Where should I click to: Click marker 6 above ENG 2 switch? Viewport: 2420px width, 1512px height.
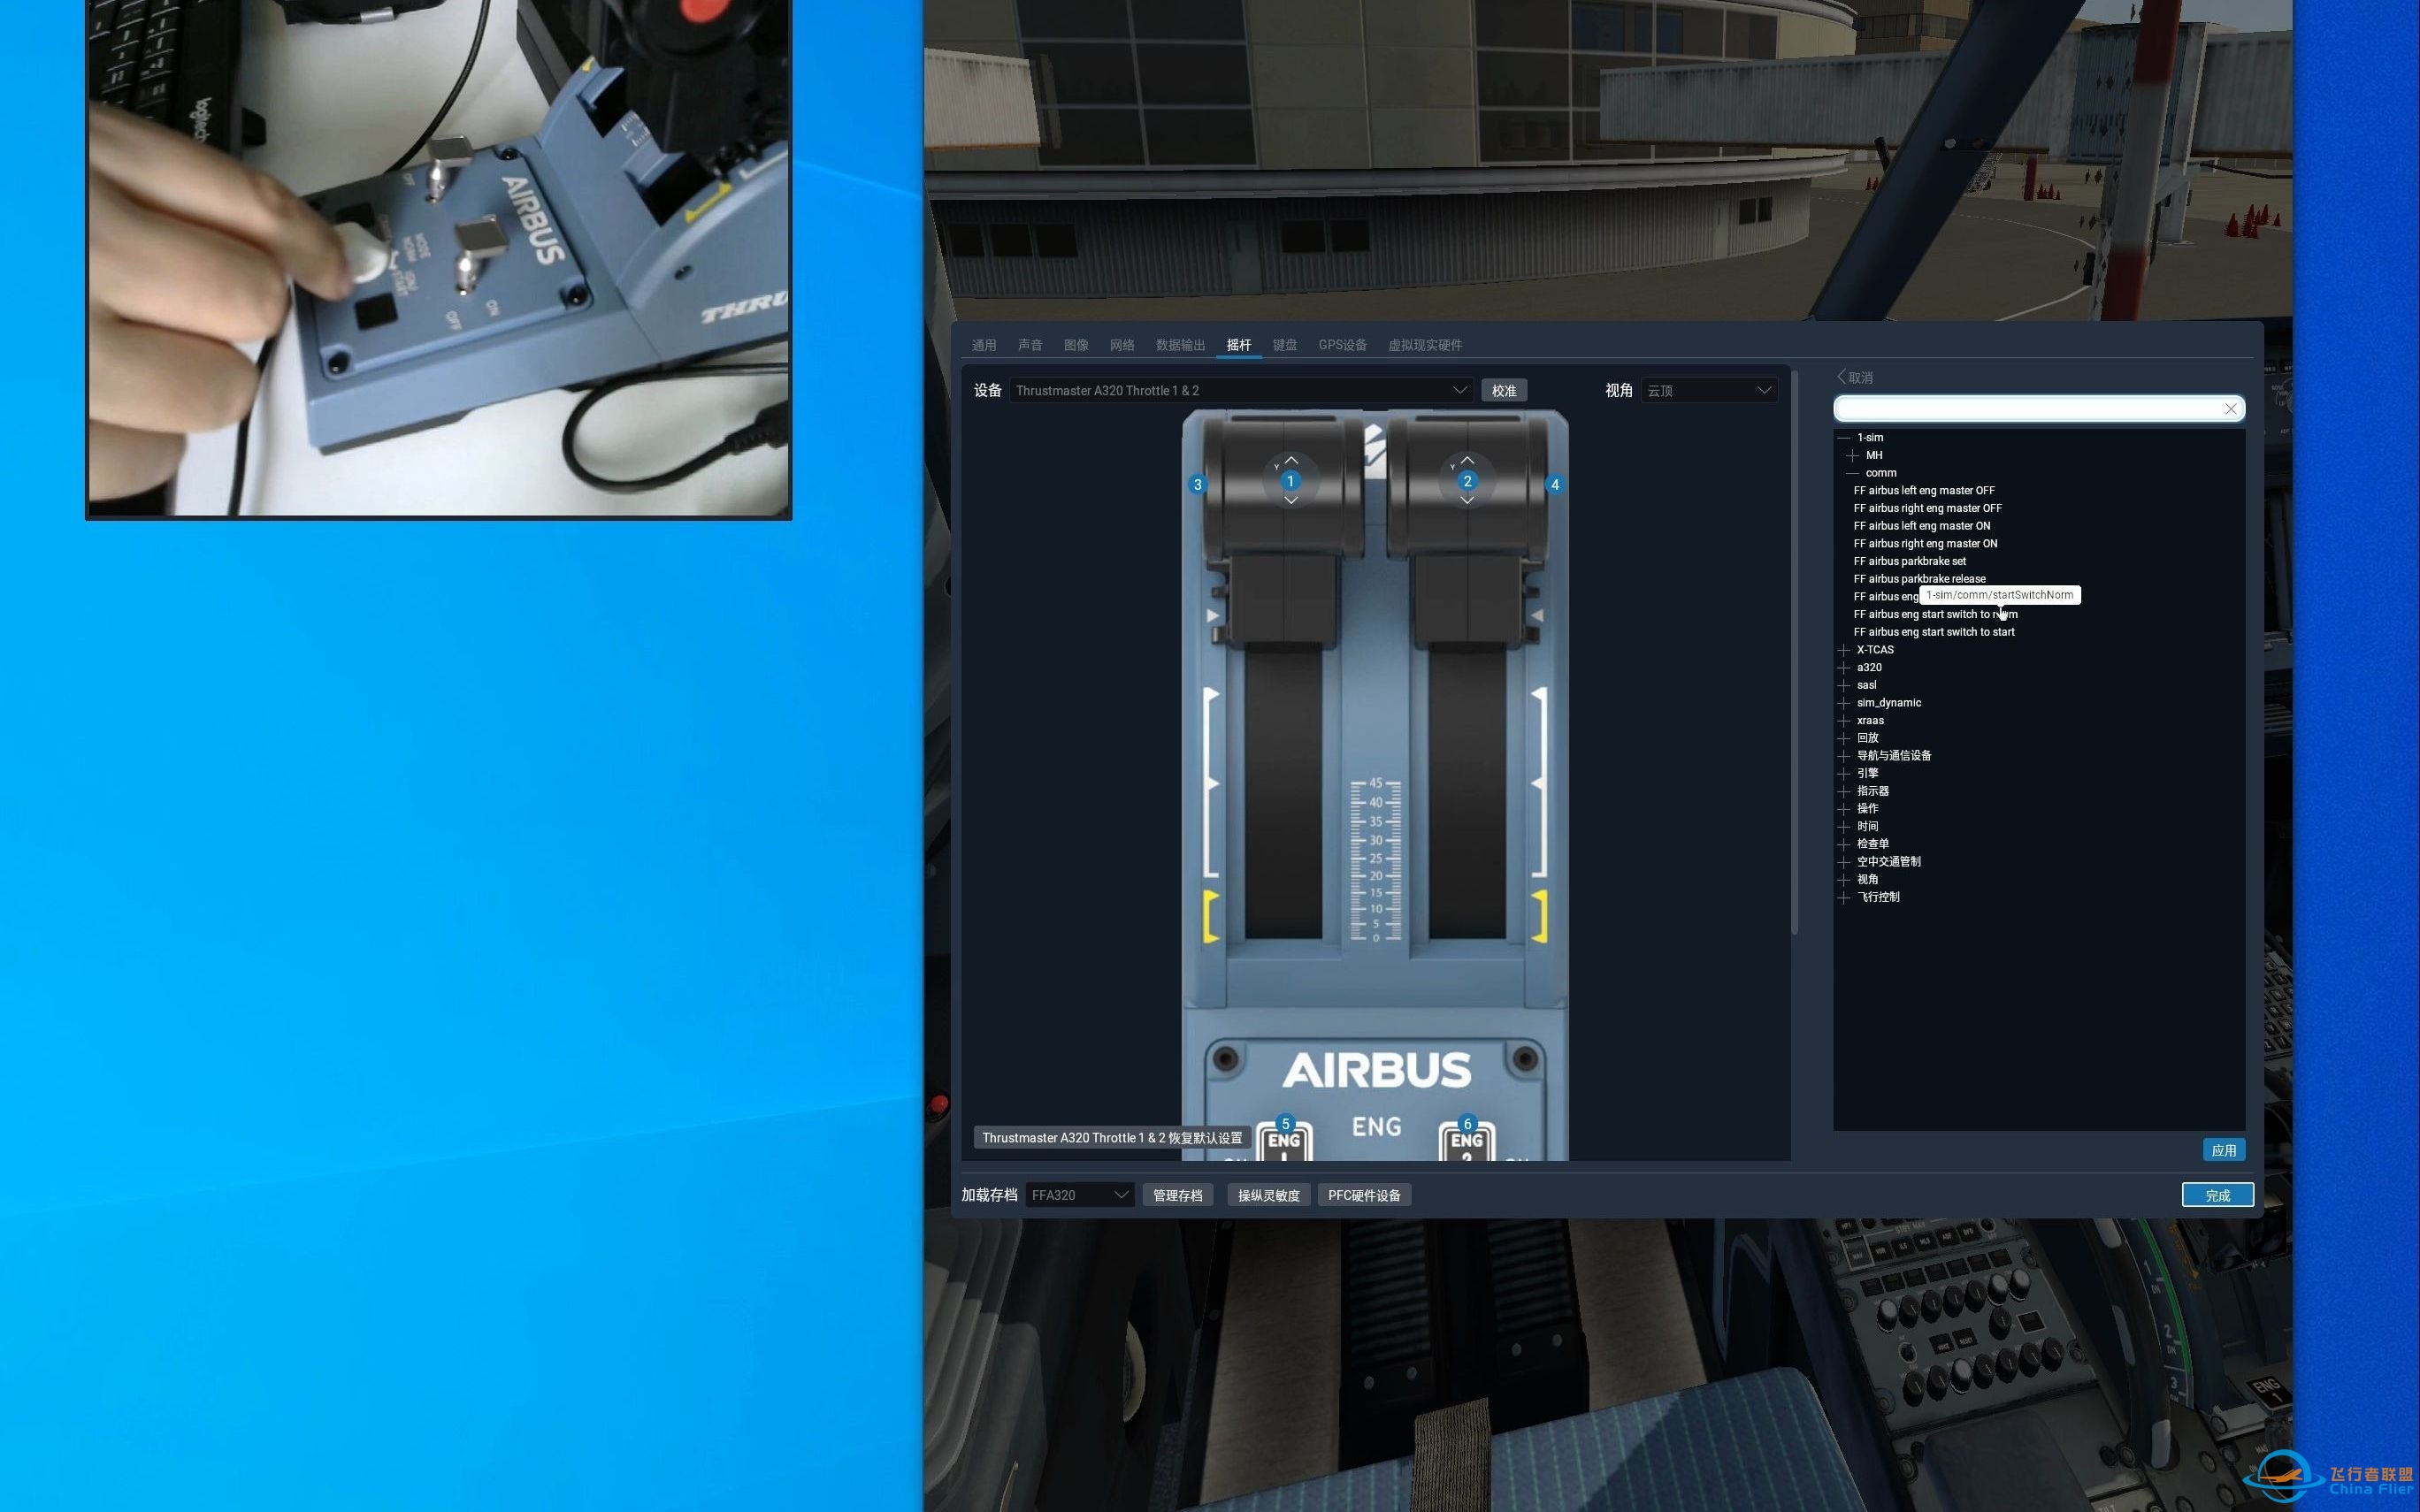(x=1467, y=1124)
